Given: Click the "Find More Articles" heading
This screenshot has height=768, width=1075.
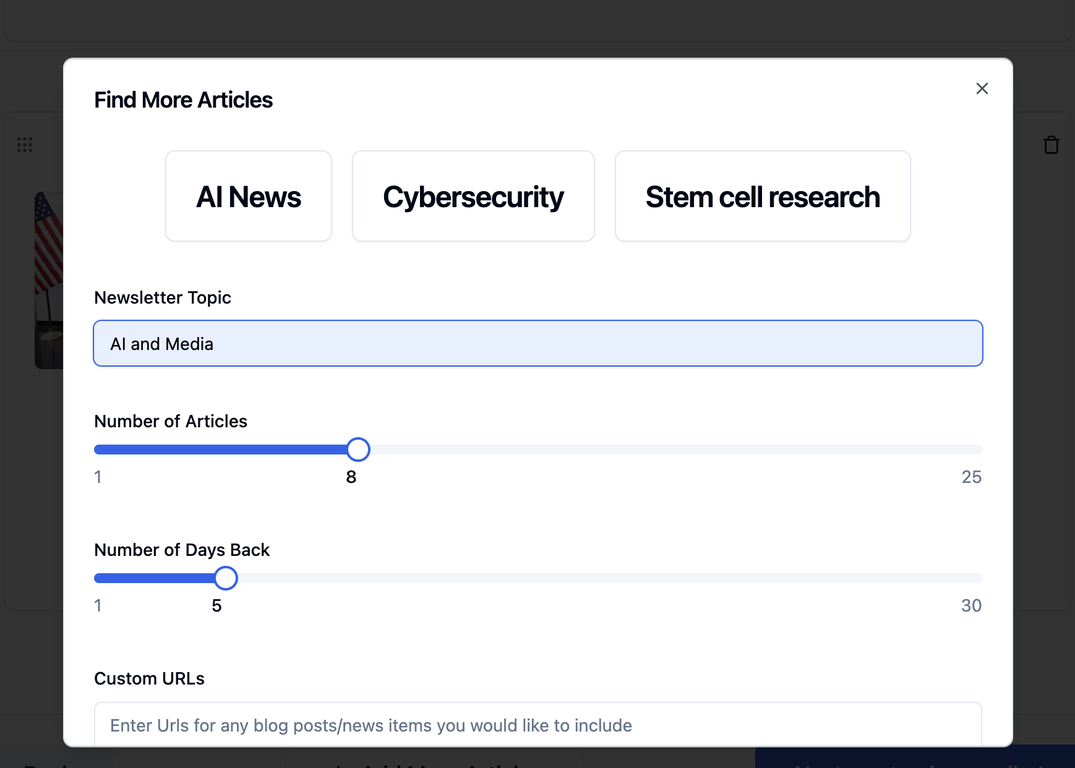Looking at the screenshot, I should pos(183,100).
